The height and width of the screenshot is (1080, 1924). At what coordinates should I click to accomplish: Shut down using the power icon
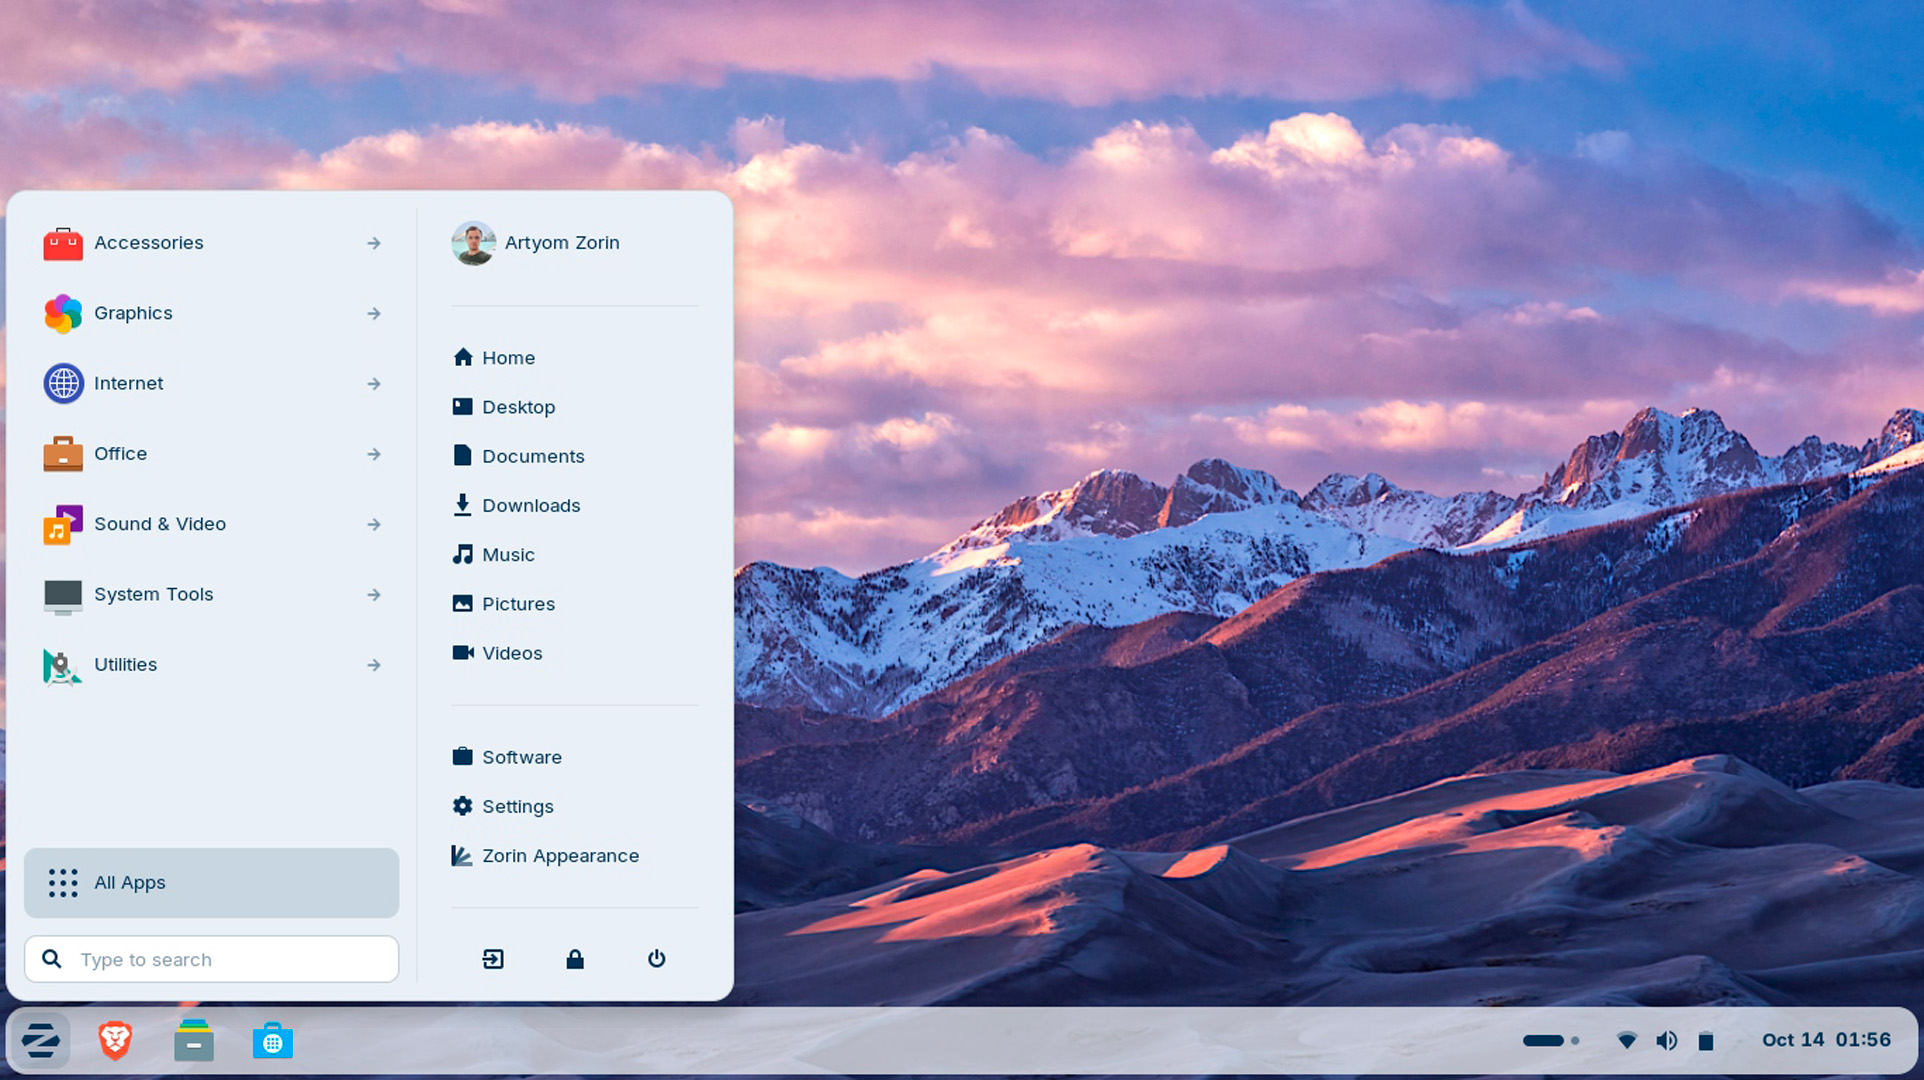click(656, 959)
